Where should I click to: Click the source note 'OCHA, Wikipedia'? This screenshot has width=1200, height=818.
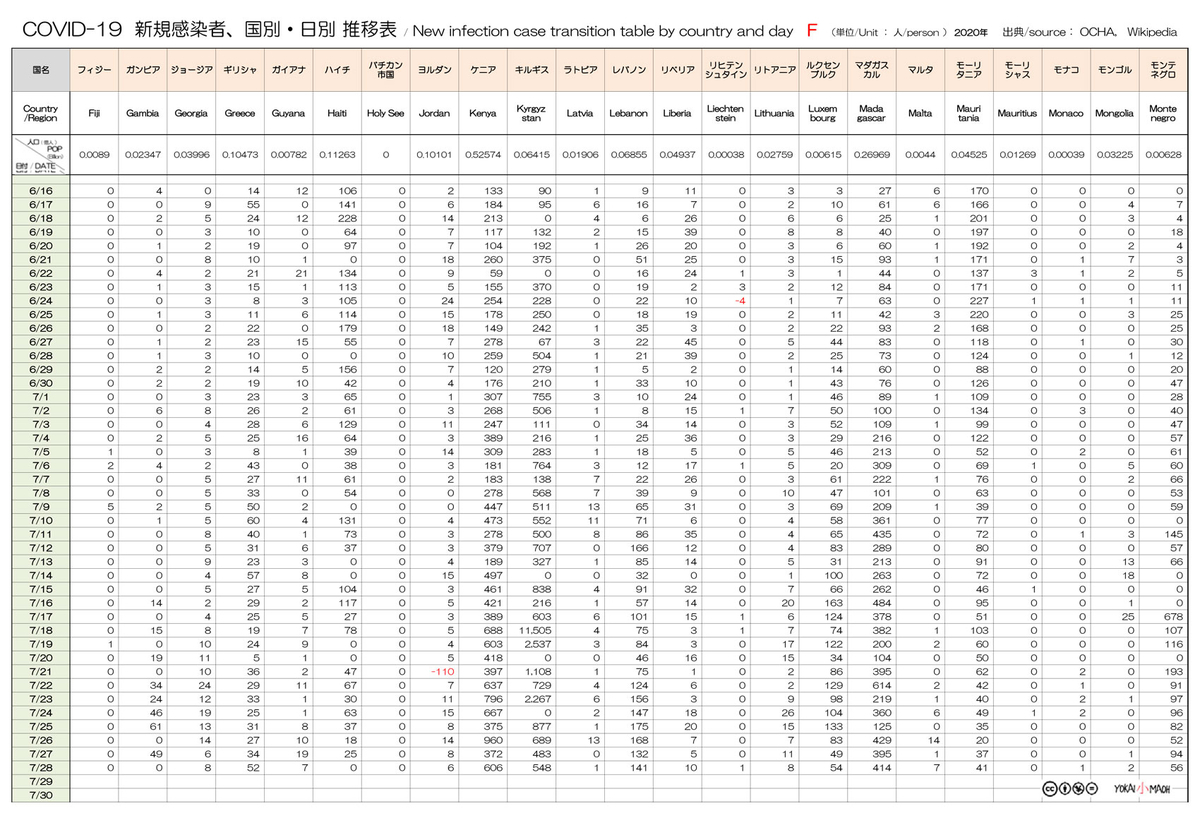1129,32
